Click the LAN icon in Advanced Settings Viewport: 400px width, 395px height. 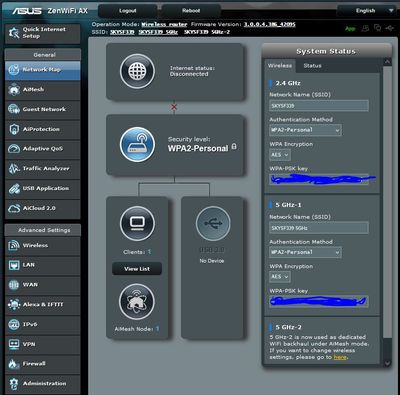point(14,265)
